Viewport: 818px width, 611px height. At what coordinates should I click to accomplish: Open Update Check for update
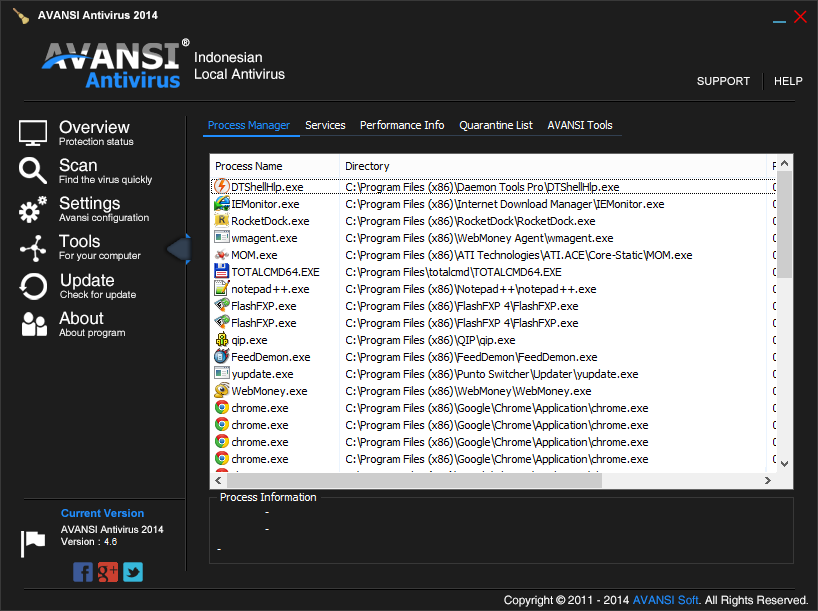coord(98,286)
